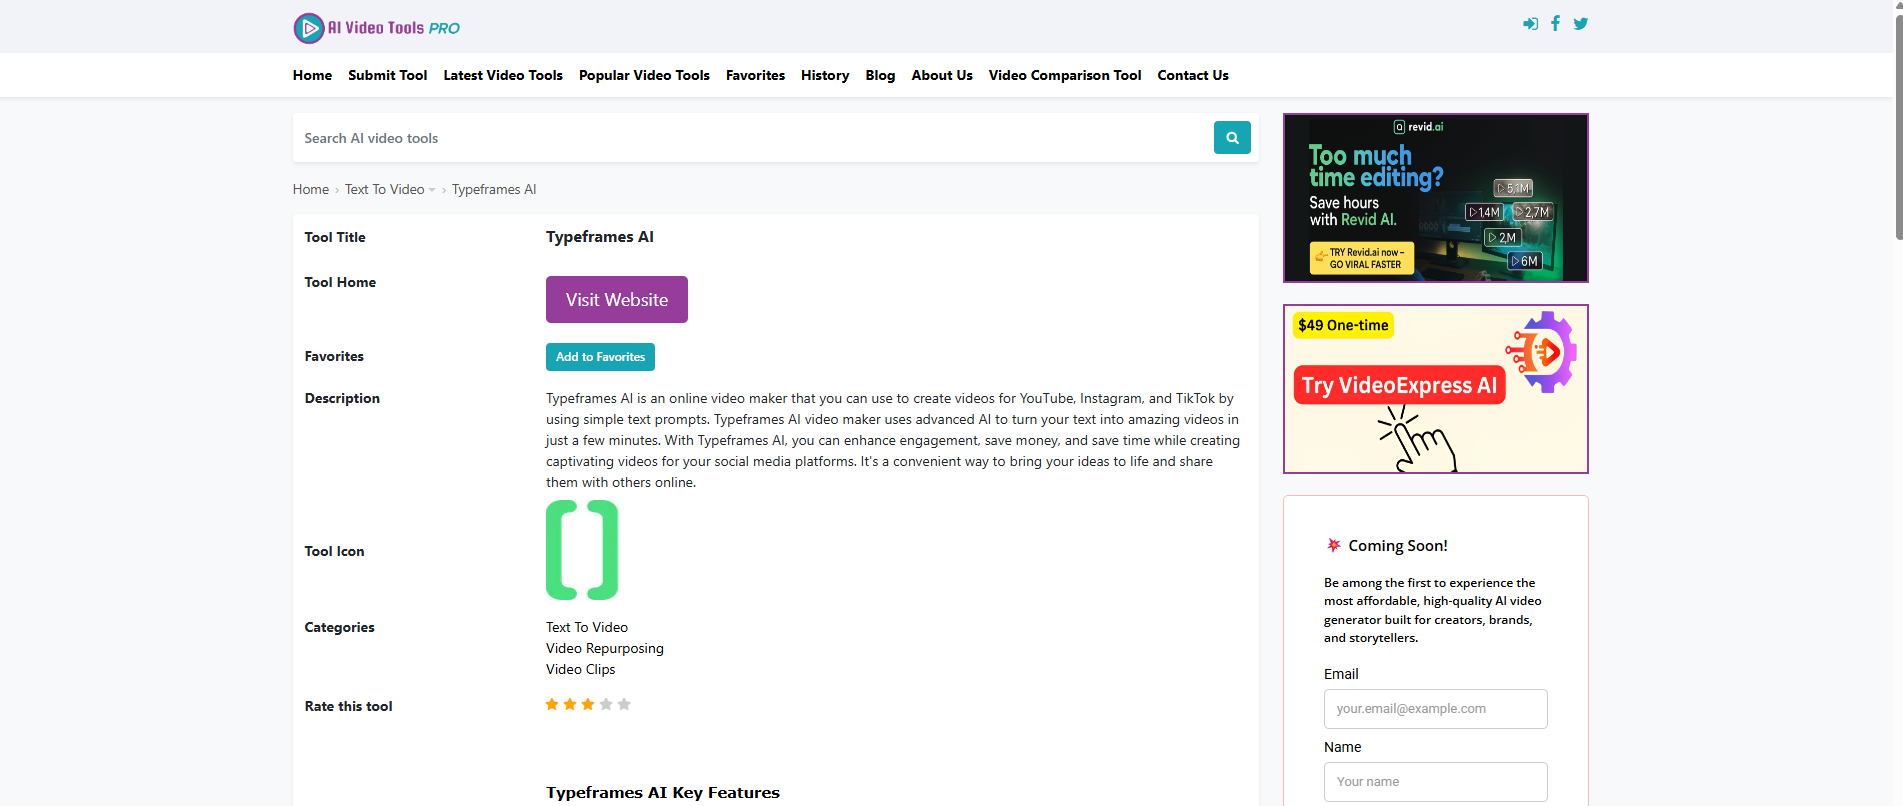Image resolution: width=1903 pixels, height=806 pixels.
Task: Click the Your name input field
Action: 1435,782
